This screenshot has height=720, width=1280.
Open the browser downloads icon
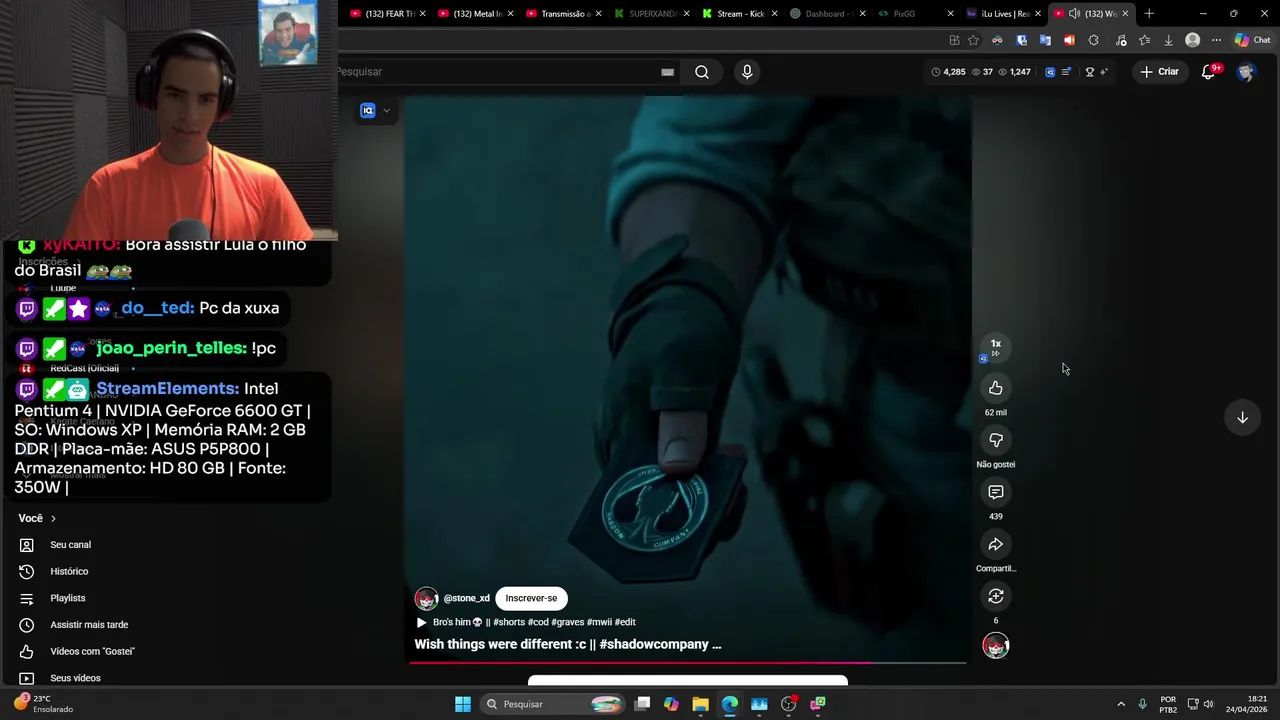[x=1168, y=40]
